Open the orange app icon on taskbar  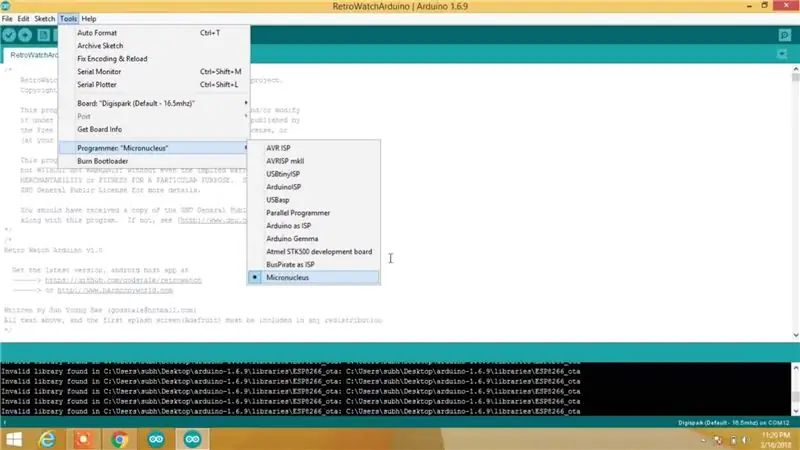tap(84, 439)
